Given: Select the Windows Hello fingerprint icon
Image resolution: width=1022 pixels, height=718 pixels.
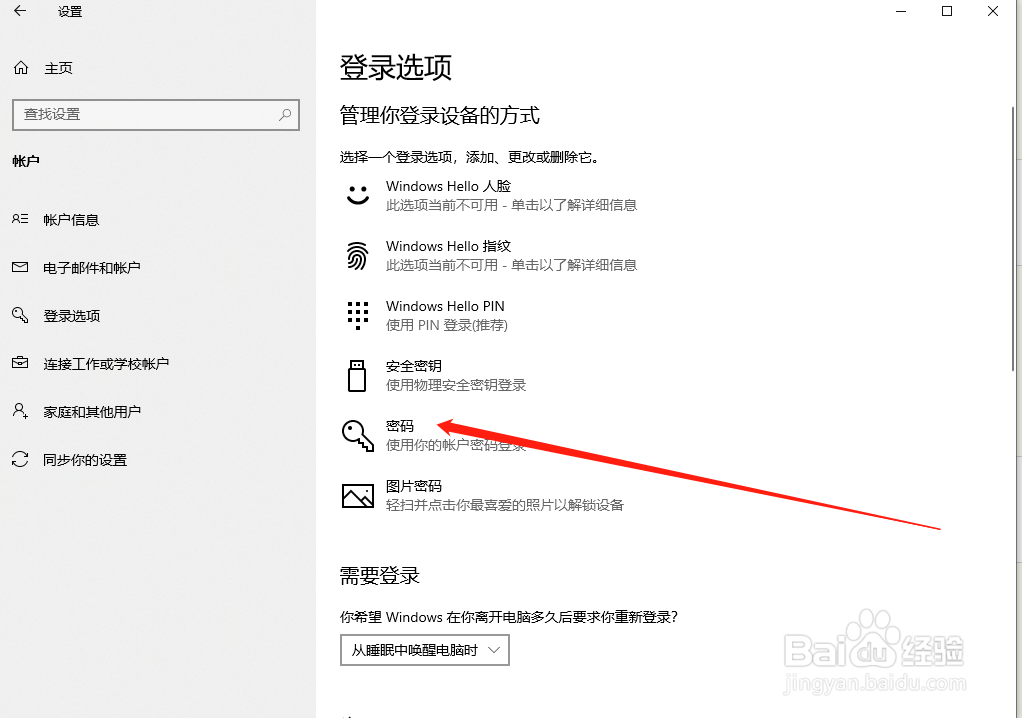Looking at the screenshot, I should coord(357,256).
